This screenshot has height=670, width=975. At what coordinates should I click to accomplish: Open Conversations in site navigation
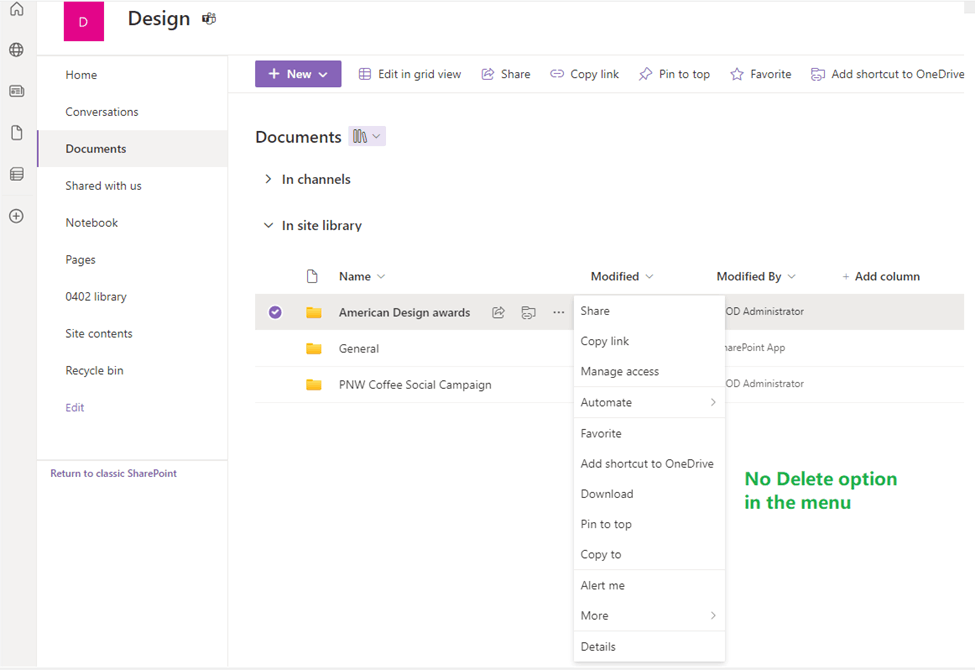pos(102,112)
